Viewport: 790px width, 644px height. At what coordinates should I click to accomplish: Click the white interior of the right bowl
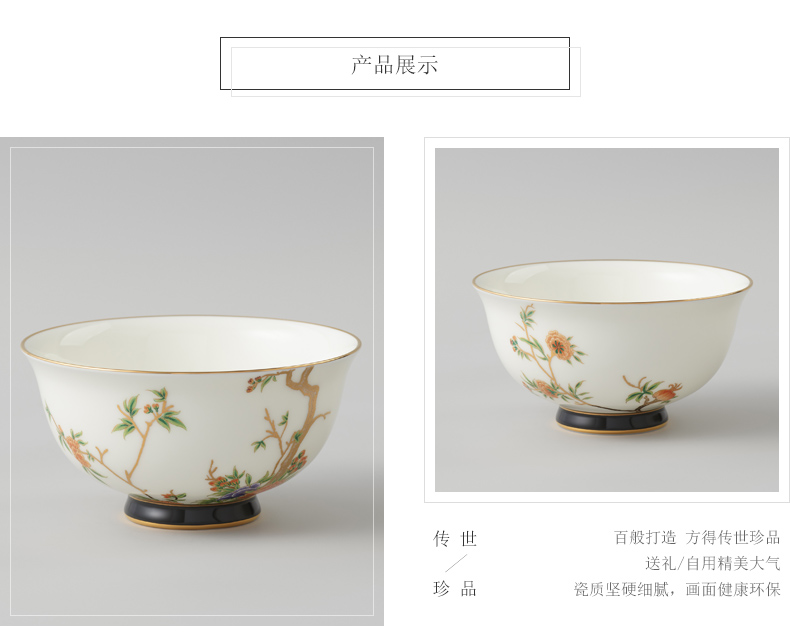click(x=612, y=280)
